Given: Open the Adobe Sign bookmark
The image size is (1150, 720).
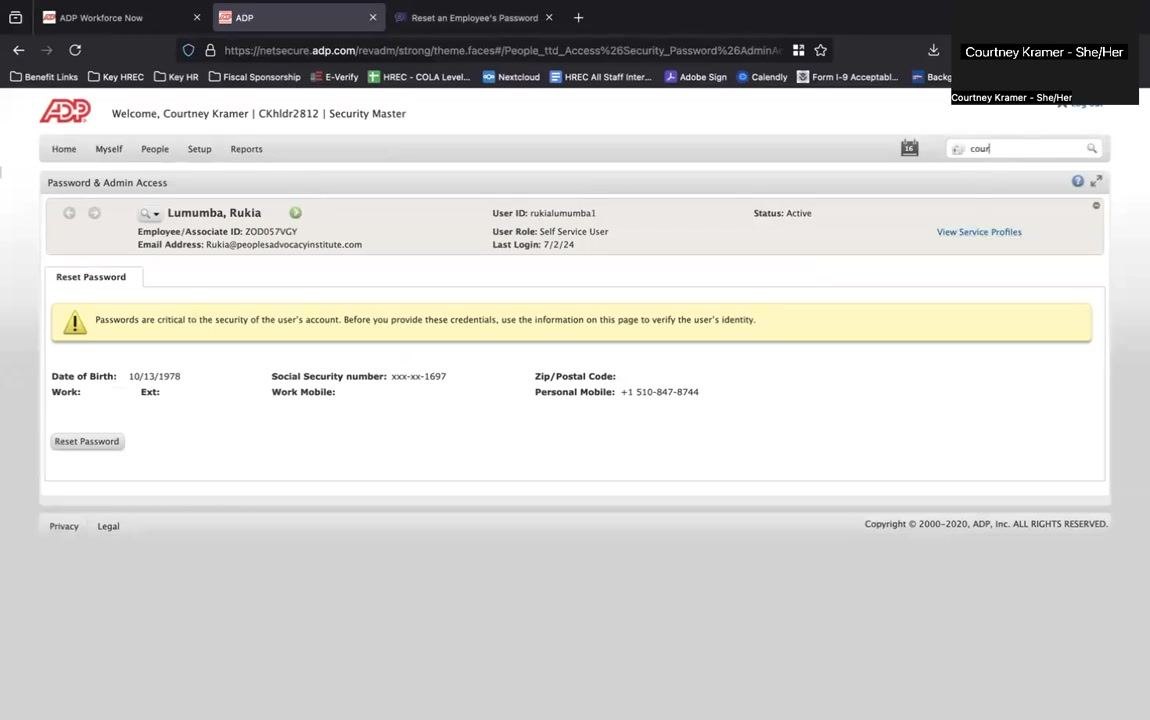Looking at the screenshot, I should (x=695, y=77).
